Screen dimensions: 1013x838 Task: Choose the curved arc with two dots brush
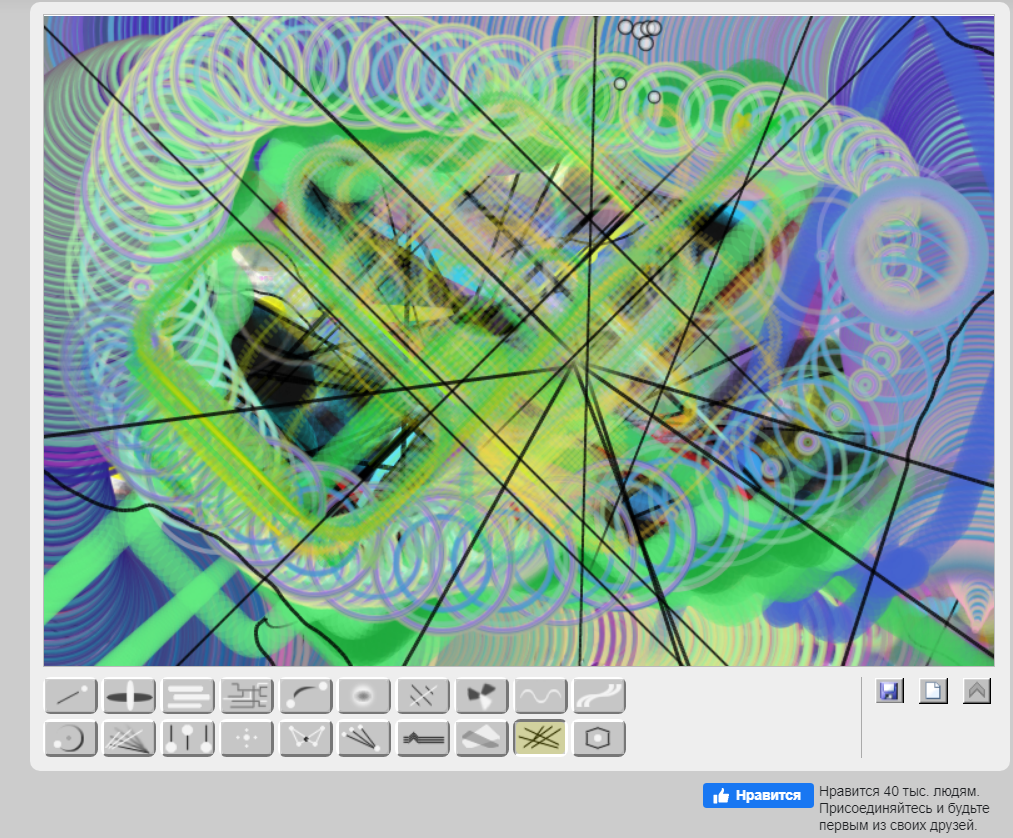306,696
